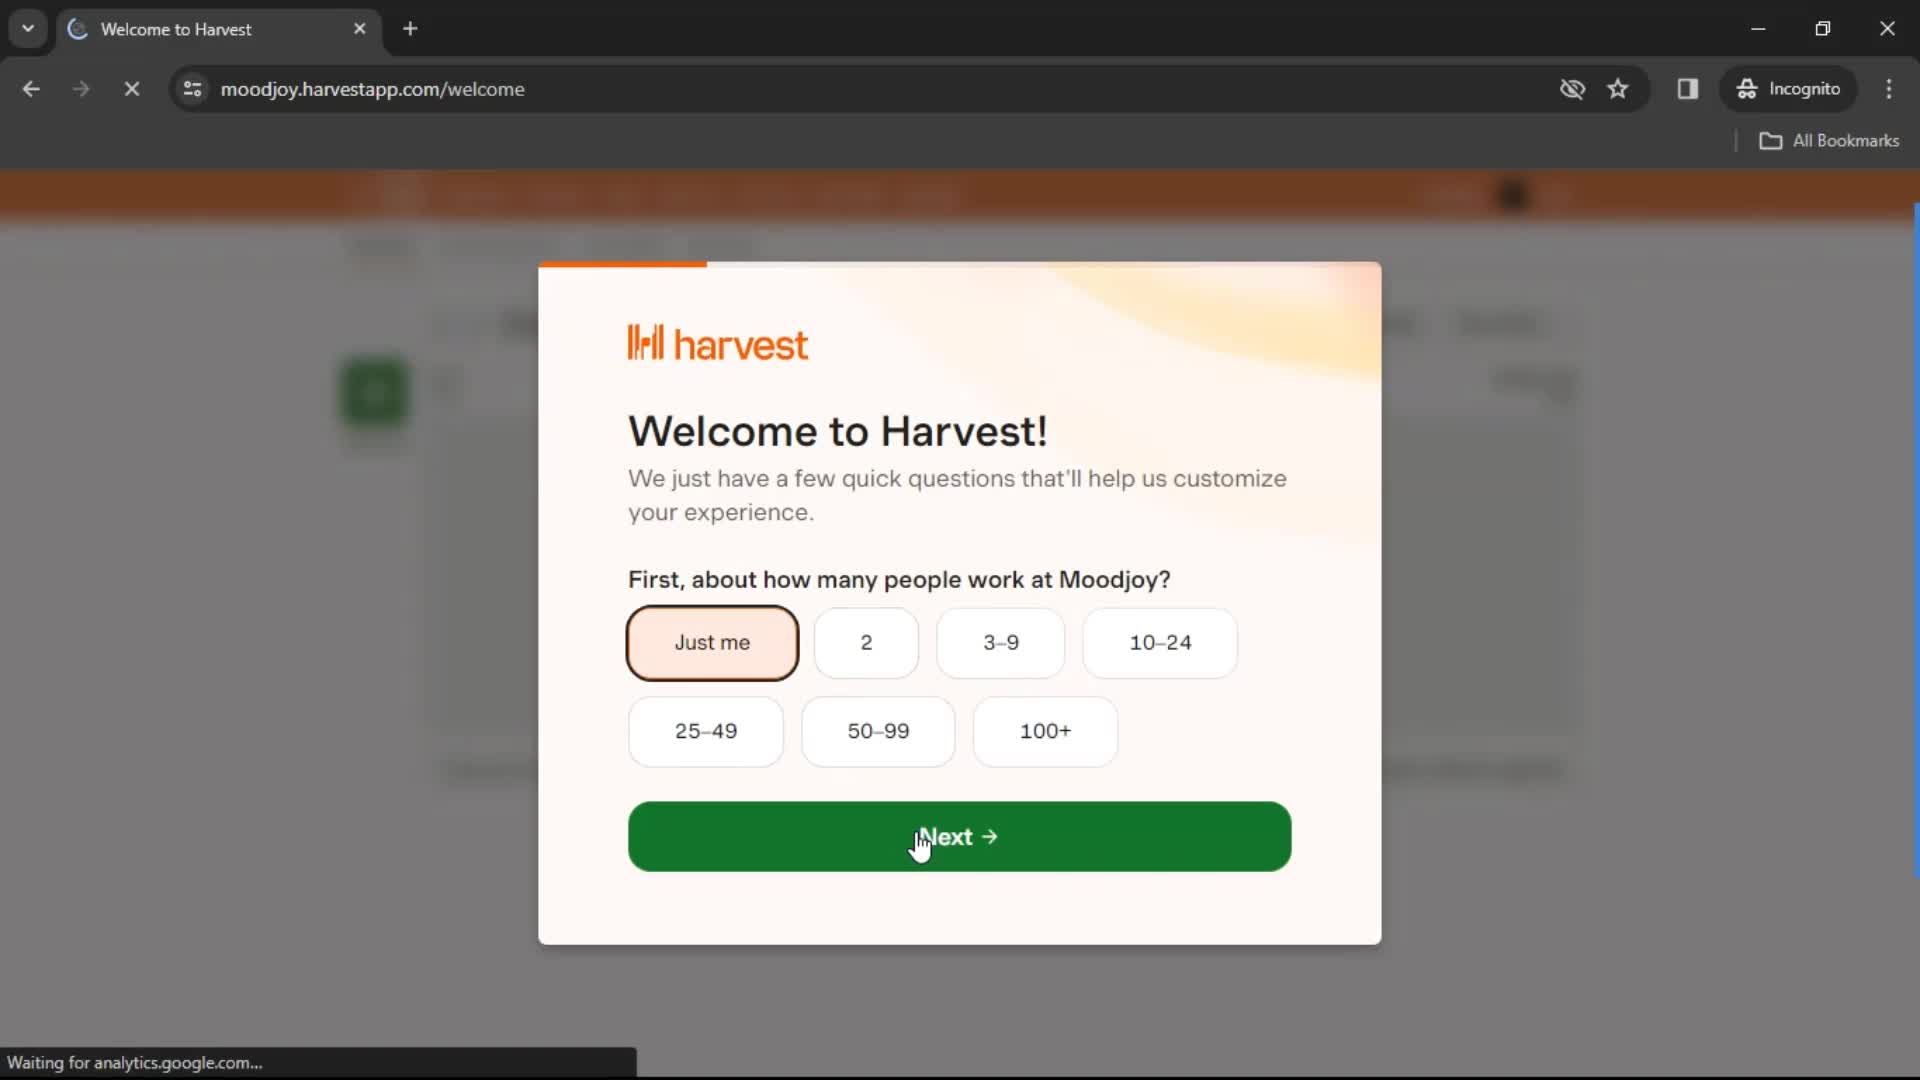The image size is (1920, 1080).
Task: Select the 3-9 employees option
Action: coord(1001,642)
